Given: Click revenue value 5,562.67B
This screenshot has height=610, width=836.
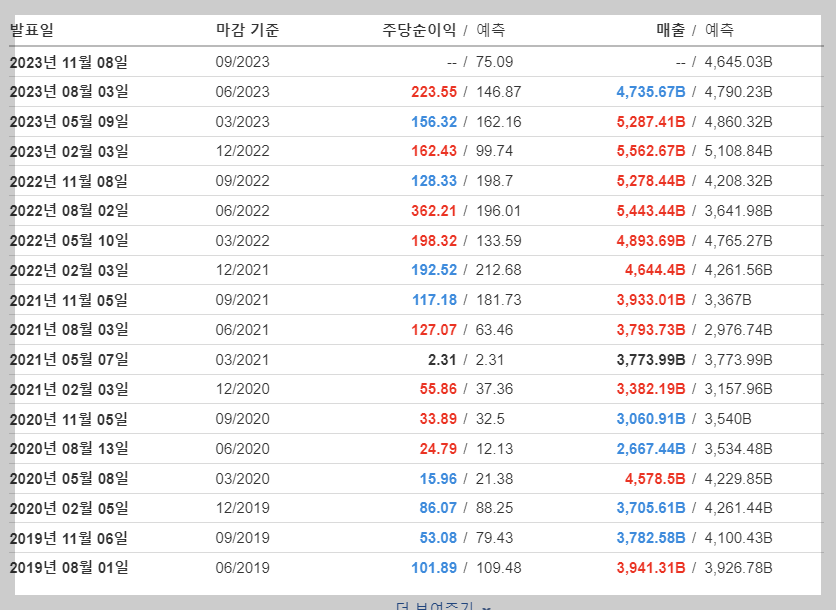Looking at the screenshot, I should [651, 151].
